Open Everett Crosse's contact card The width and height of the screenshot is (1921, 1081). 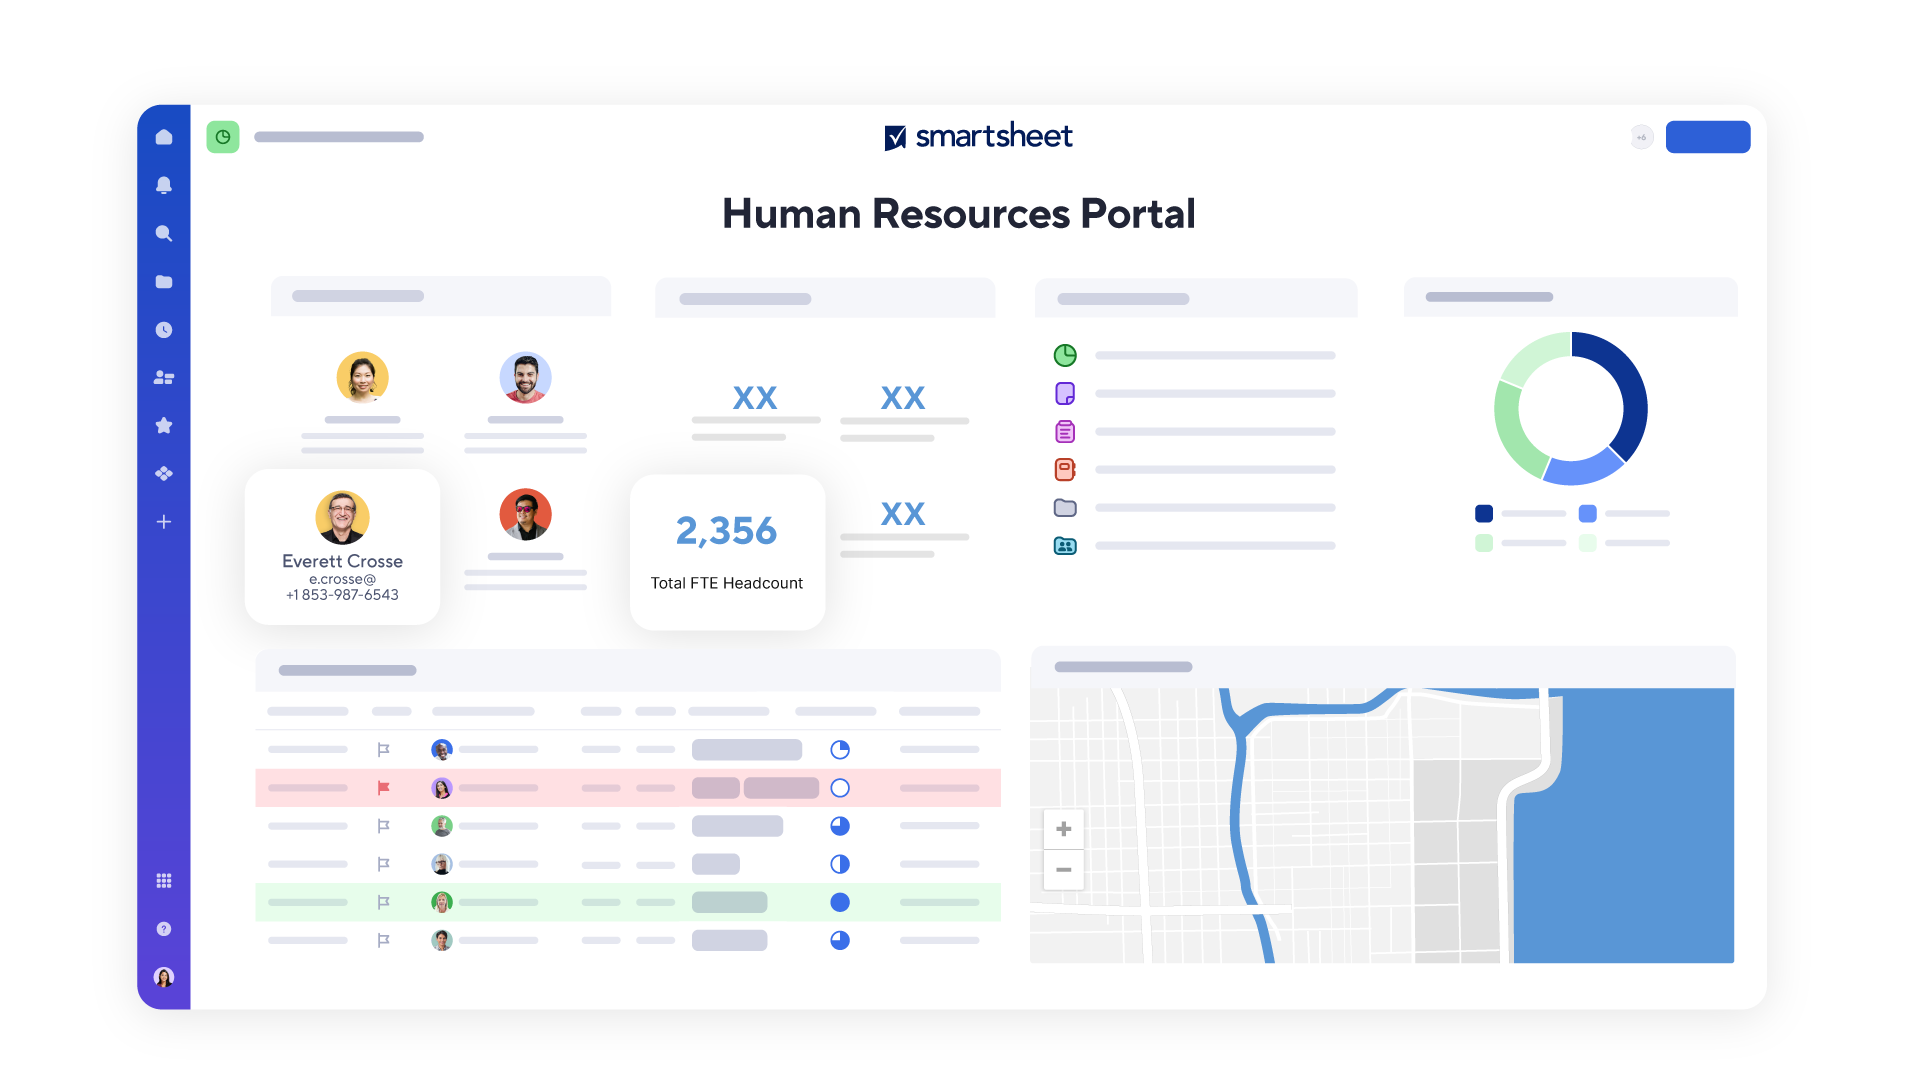[342, 547]
